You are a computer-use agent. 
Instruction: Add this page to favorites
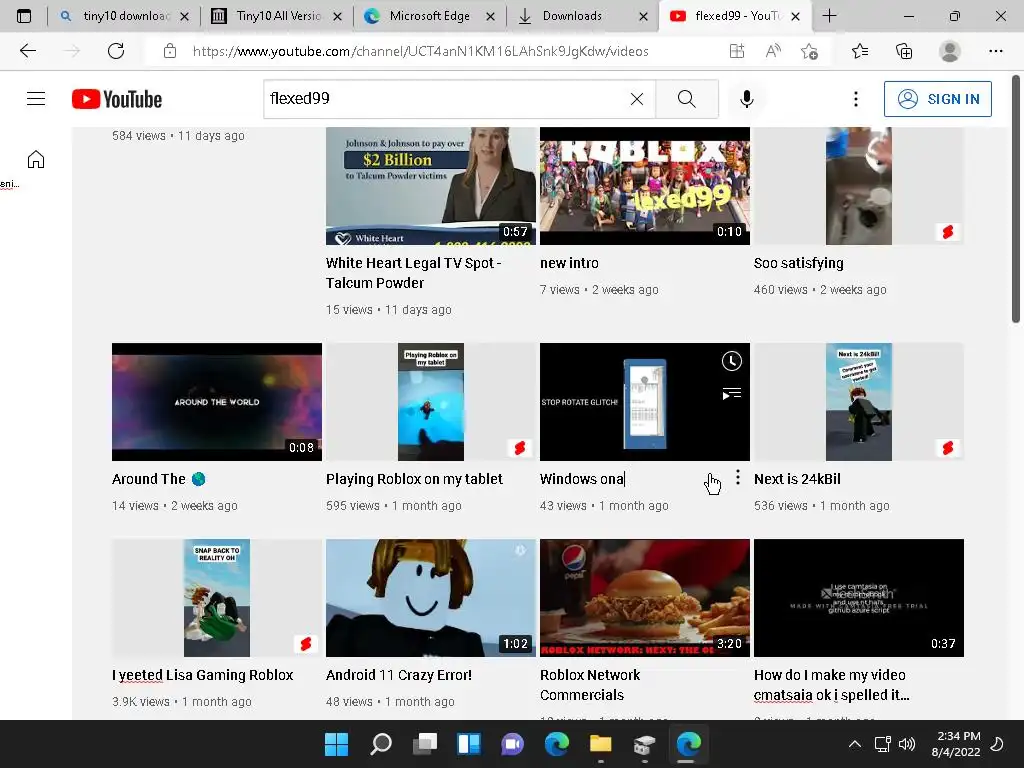pos(809,51)
